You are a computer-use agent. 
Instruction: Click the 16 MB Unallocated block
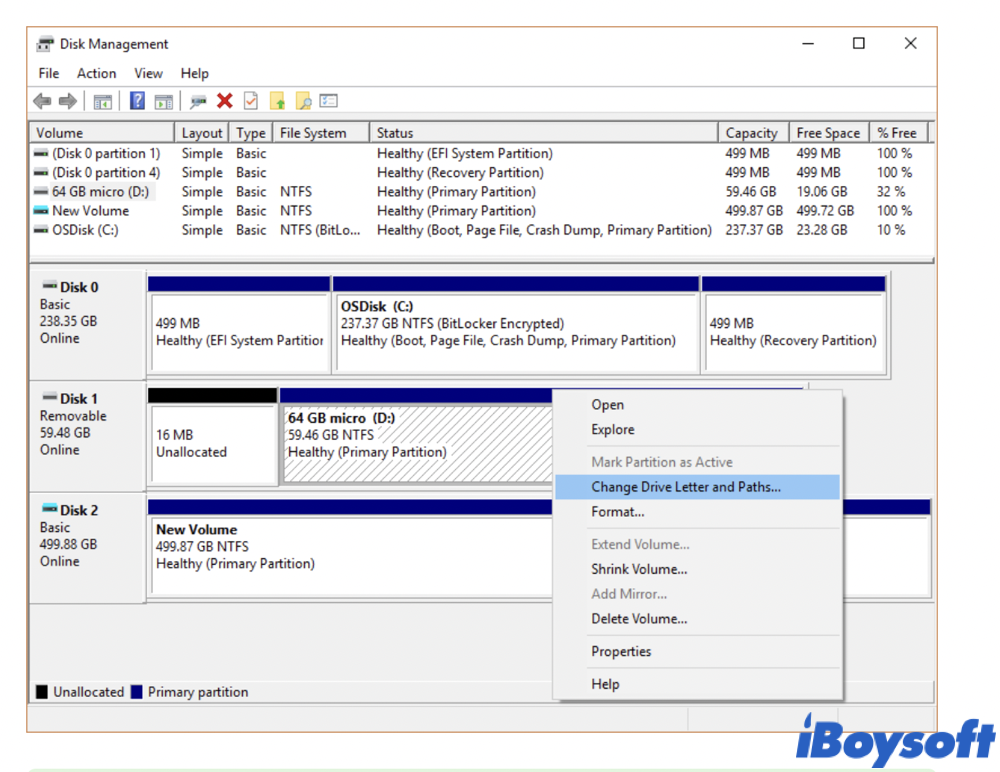(x=212, y=445)
